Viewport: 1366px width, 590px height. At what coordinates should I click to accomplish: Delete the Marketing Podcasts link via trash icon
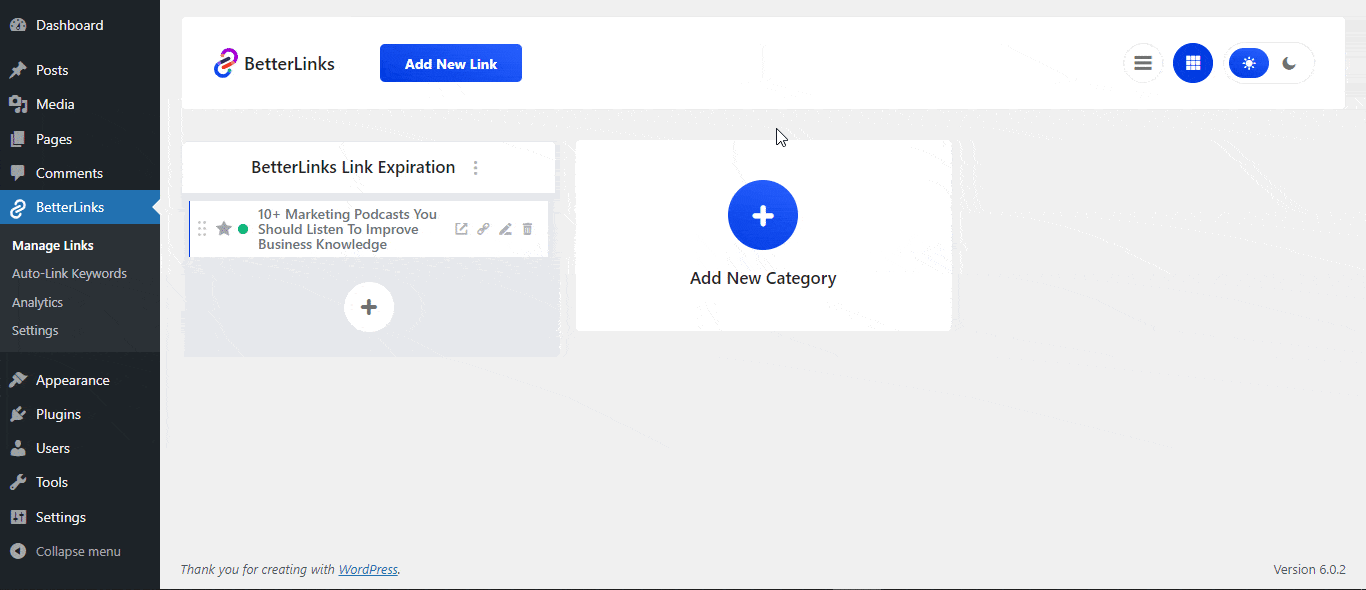click(x=528, y=229)
